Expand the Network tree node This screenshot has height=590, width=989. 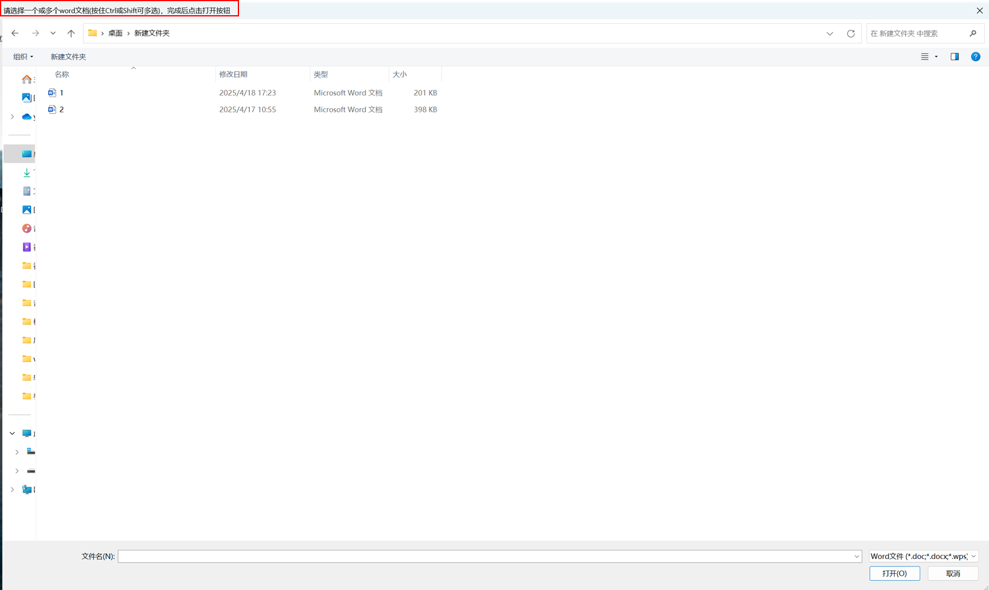click(12, 490)
